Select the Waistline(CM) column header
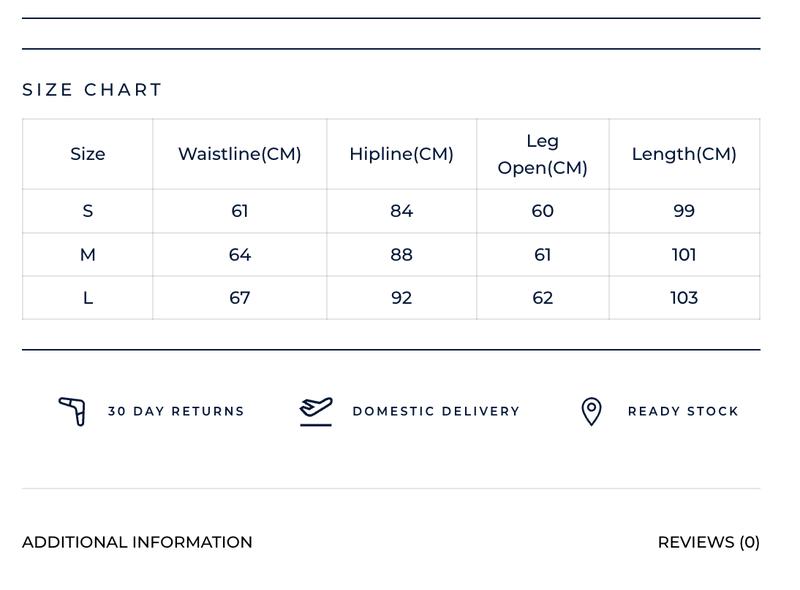Screen dimensions: 800x590 pos(240,154)
